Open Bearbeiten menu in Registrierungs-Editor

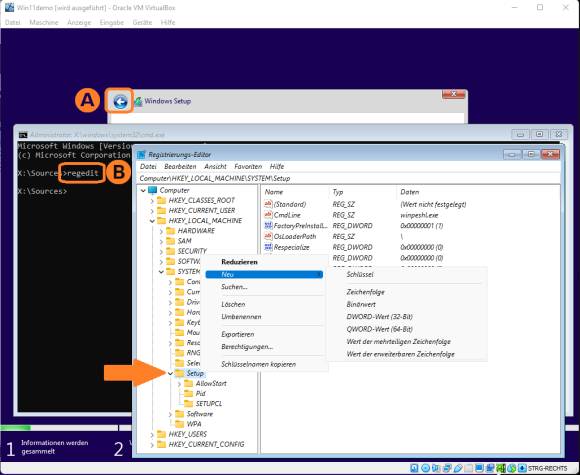tap(180, 166)
